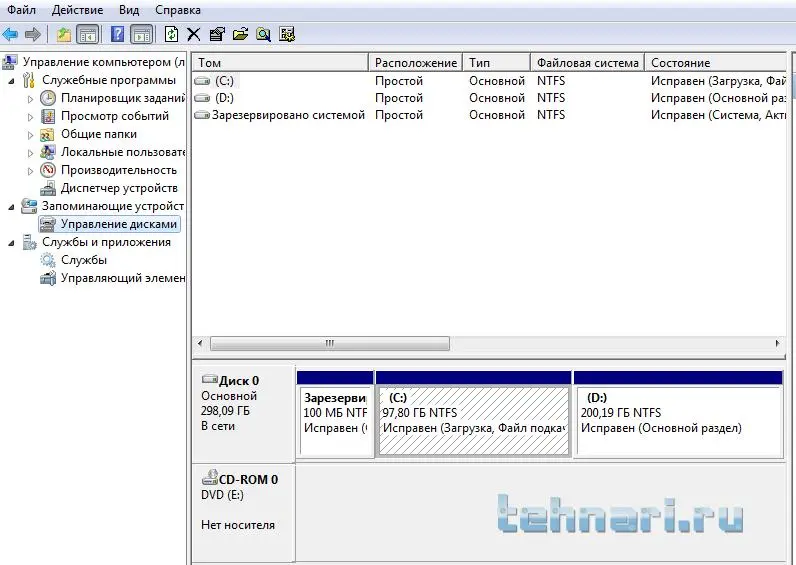Image resolution: width=796 pixels, height=565 pixels.
Task: Select volume (D:) in the list
Action: pos(224,98)
